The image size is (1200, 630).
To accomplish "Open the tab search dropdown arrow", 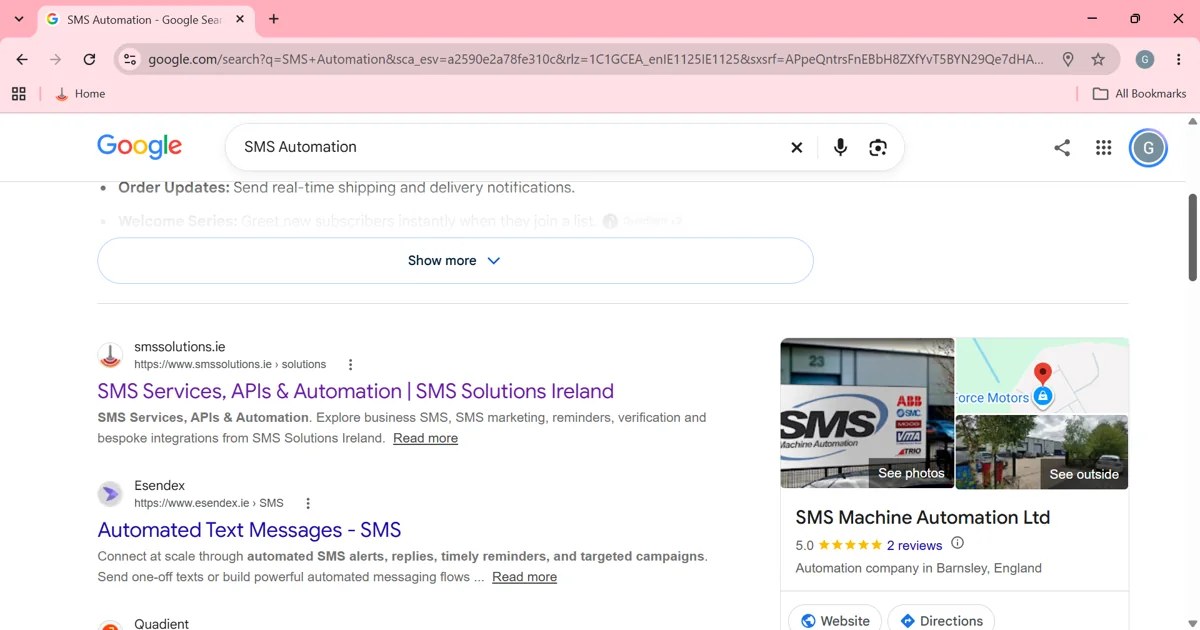I will [x=19, y=19].
